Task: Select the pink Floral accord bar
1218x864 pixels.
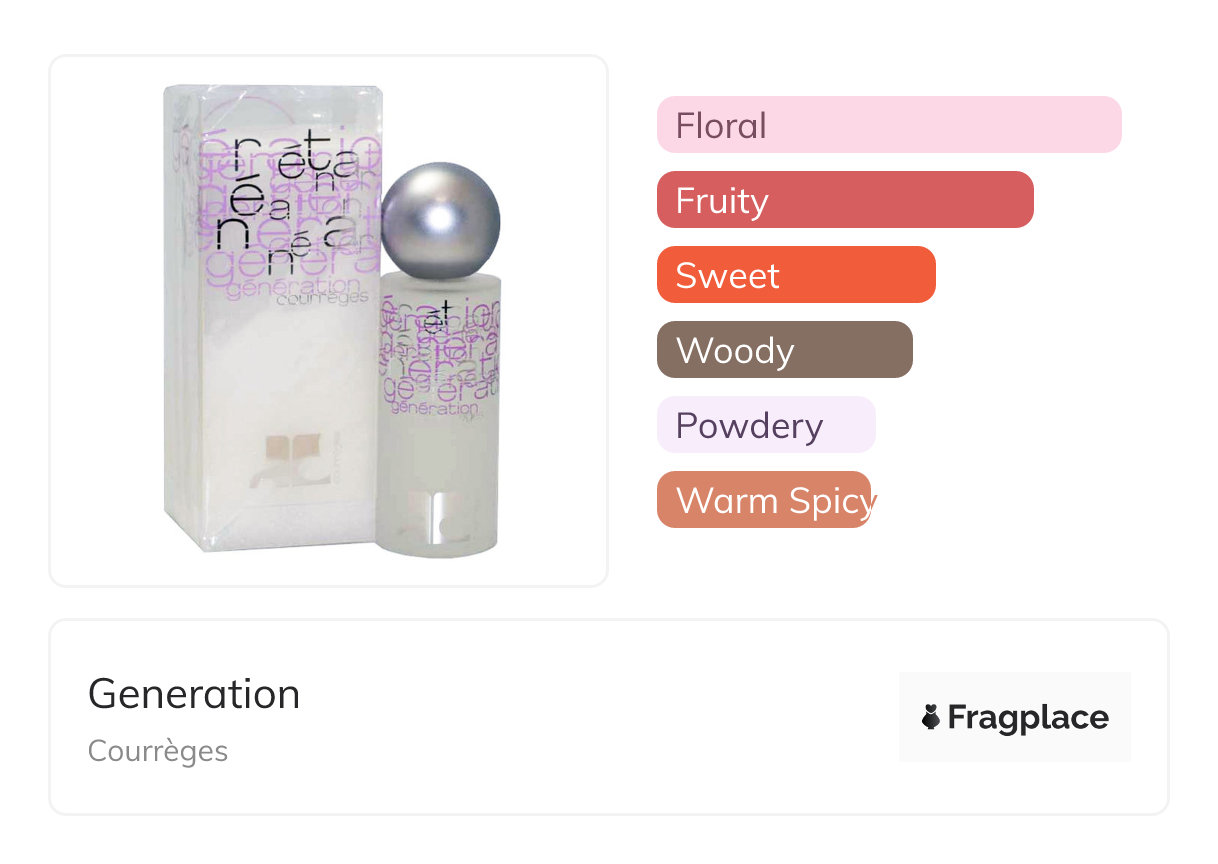Action: click(x=888, y=125)
